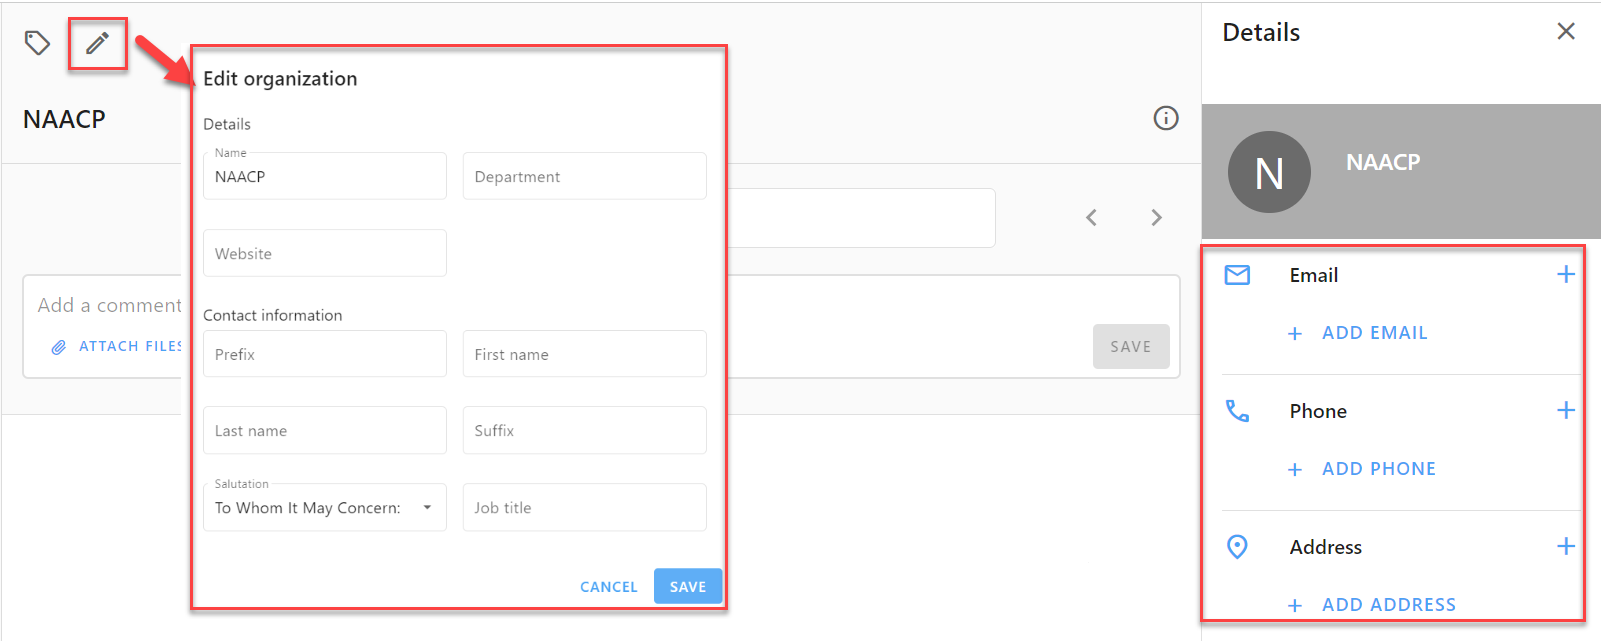
Task: Focus the Website field
Action: click(325, 253)
